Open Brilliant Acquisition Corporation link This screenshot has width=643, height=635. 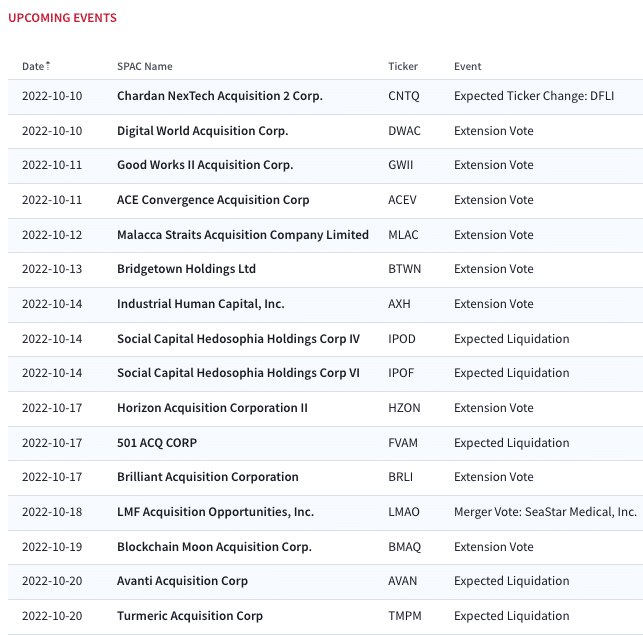click(x=208, y=477)
